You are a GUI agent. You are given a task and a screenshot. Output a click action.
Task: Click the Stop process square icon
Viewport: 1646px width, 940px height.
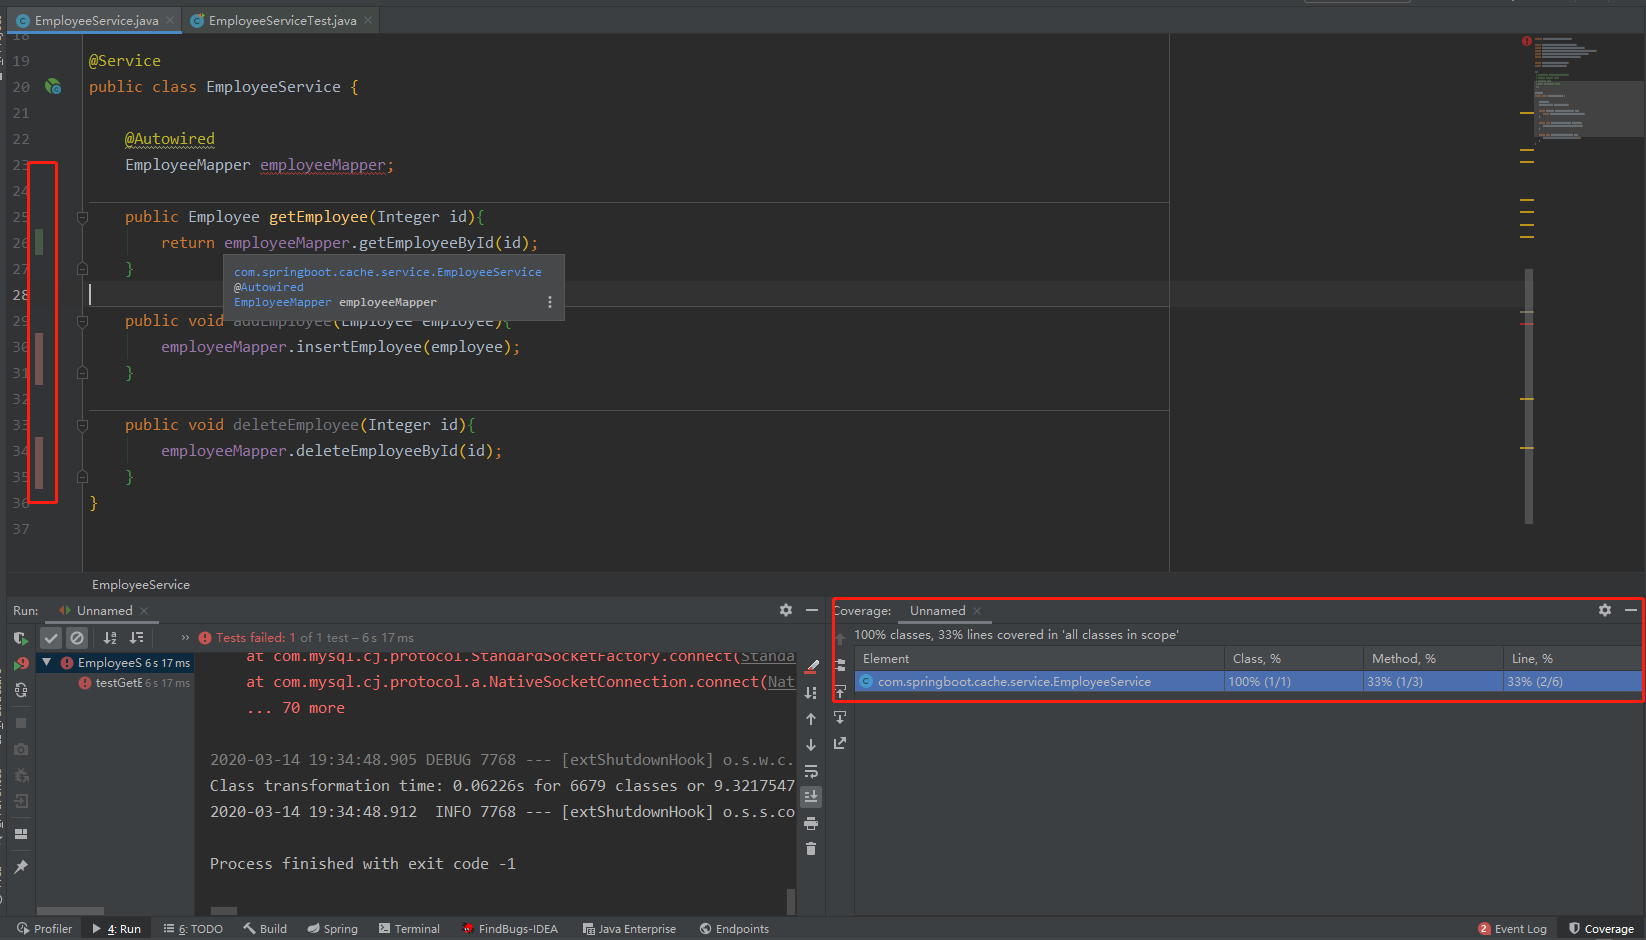[x=21, y=723]
